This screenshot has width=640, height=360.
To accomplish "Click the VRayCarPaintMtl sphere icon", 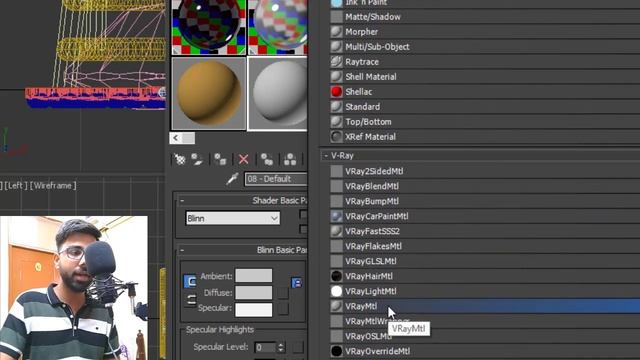I will point(336,216).
